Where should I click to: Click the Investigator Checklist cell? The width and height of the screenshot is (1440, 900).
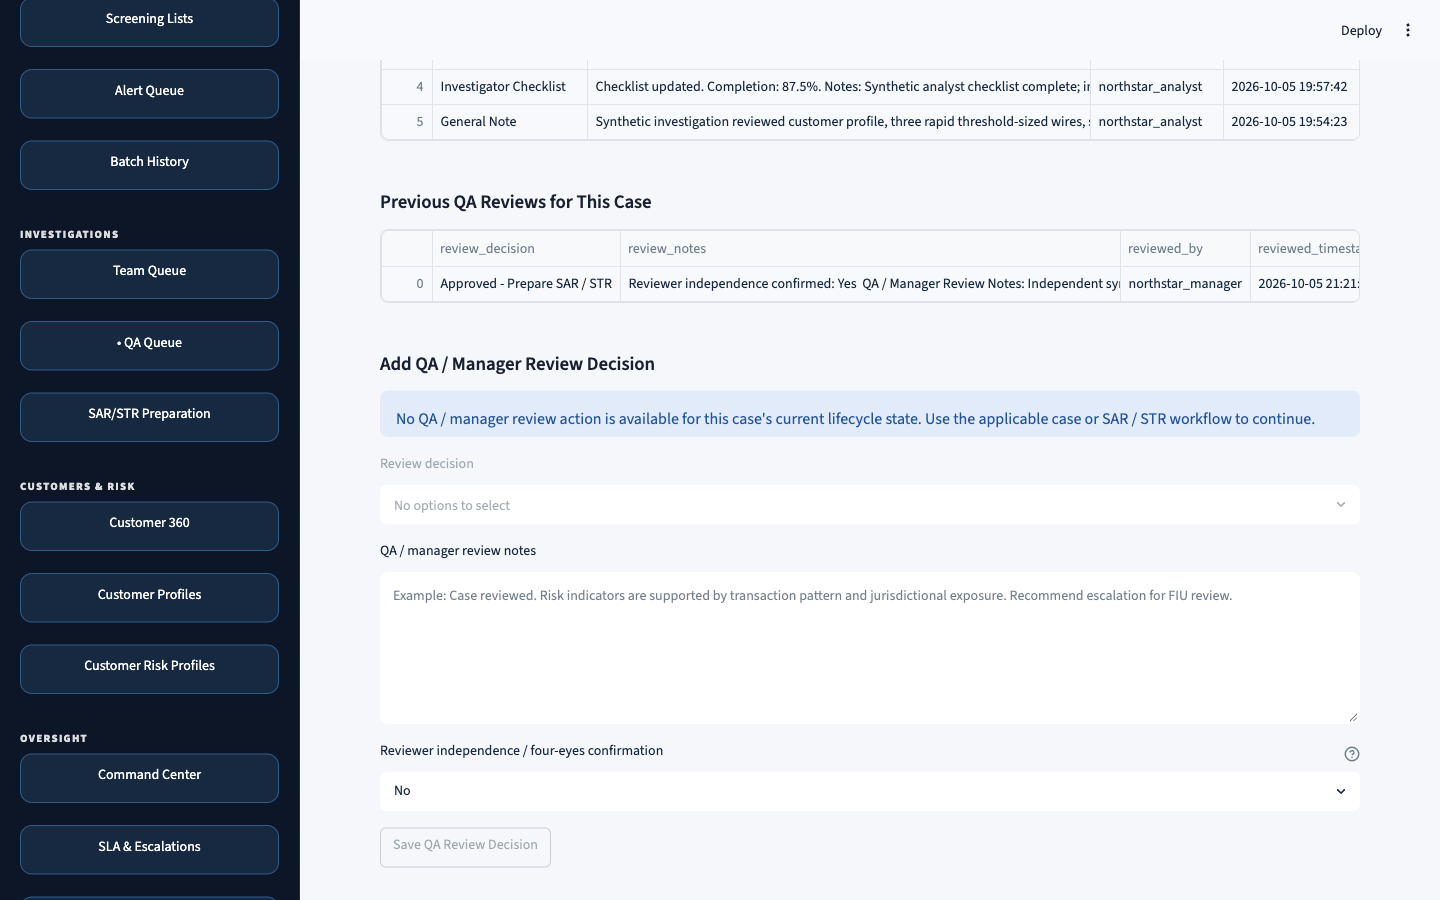510,87
